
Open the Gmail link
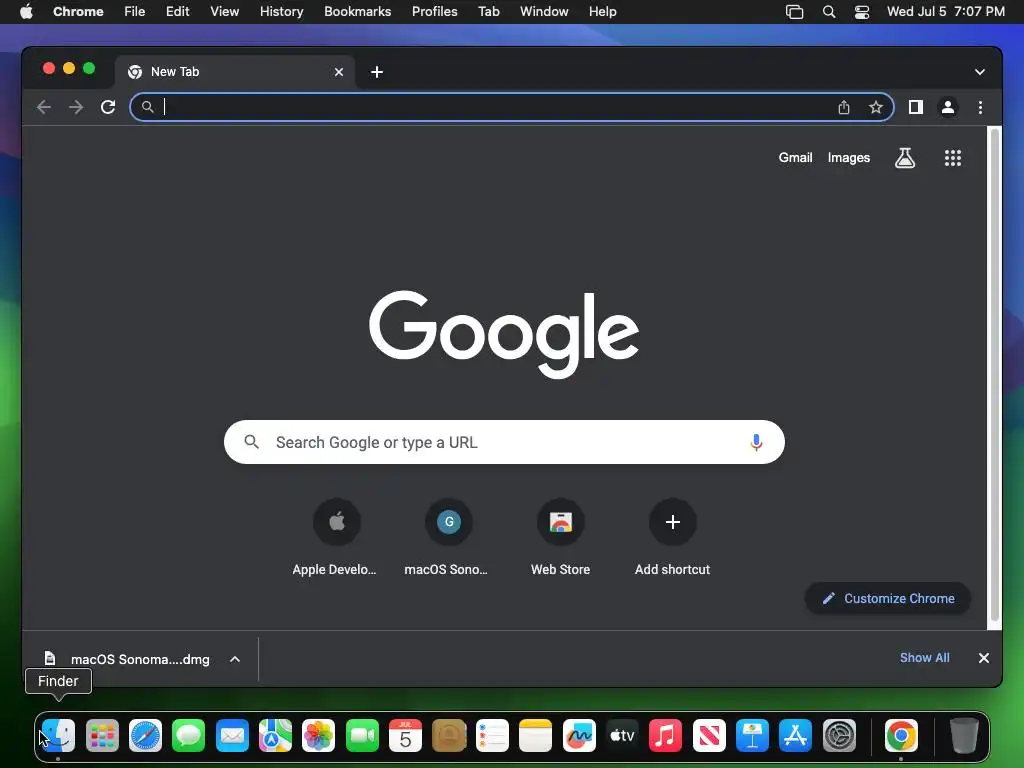tap(795, 157)
